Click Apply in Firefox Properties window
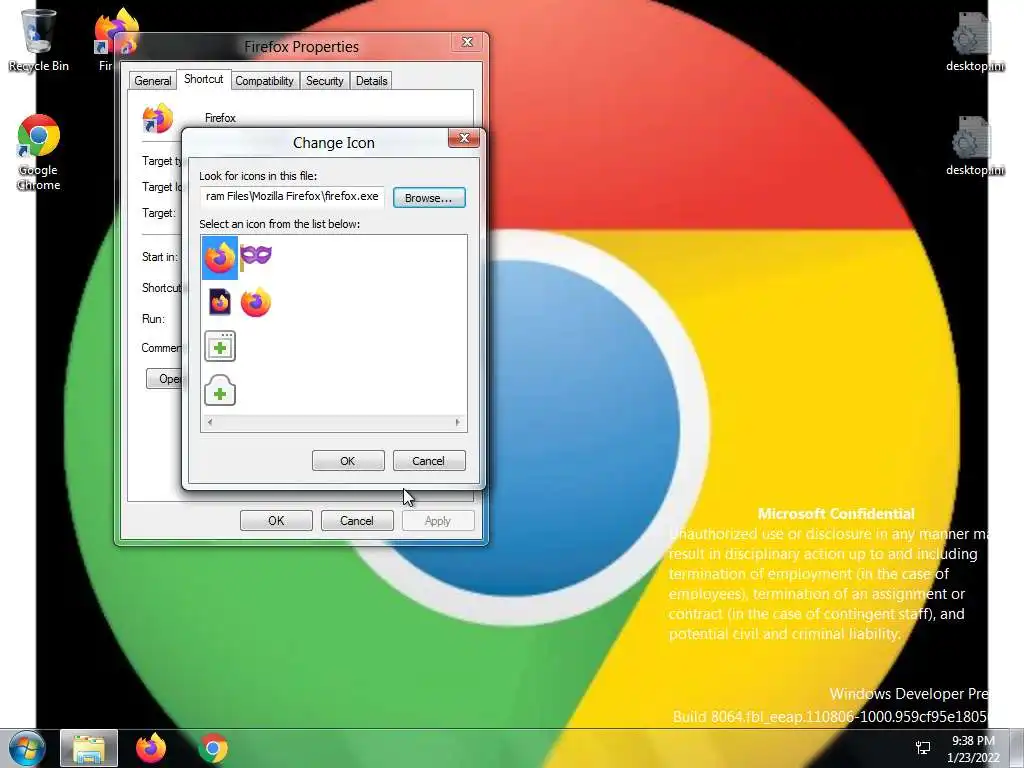Viewport: 1024px width, 768px height. (438, 520)
